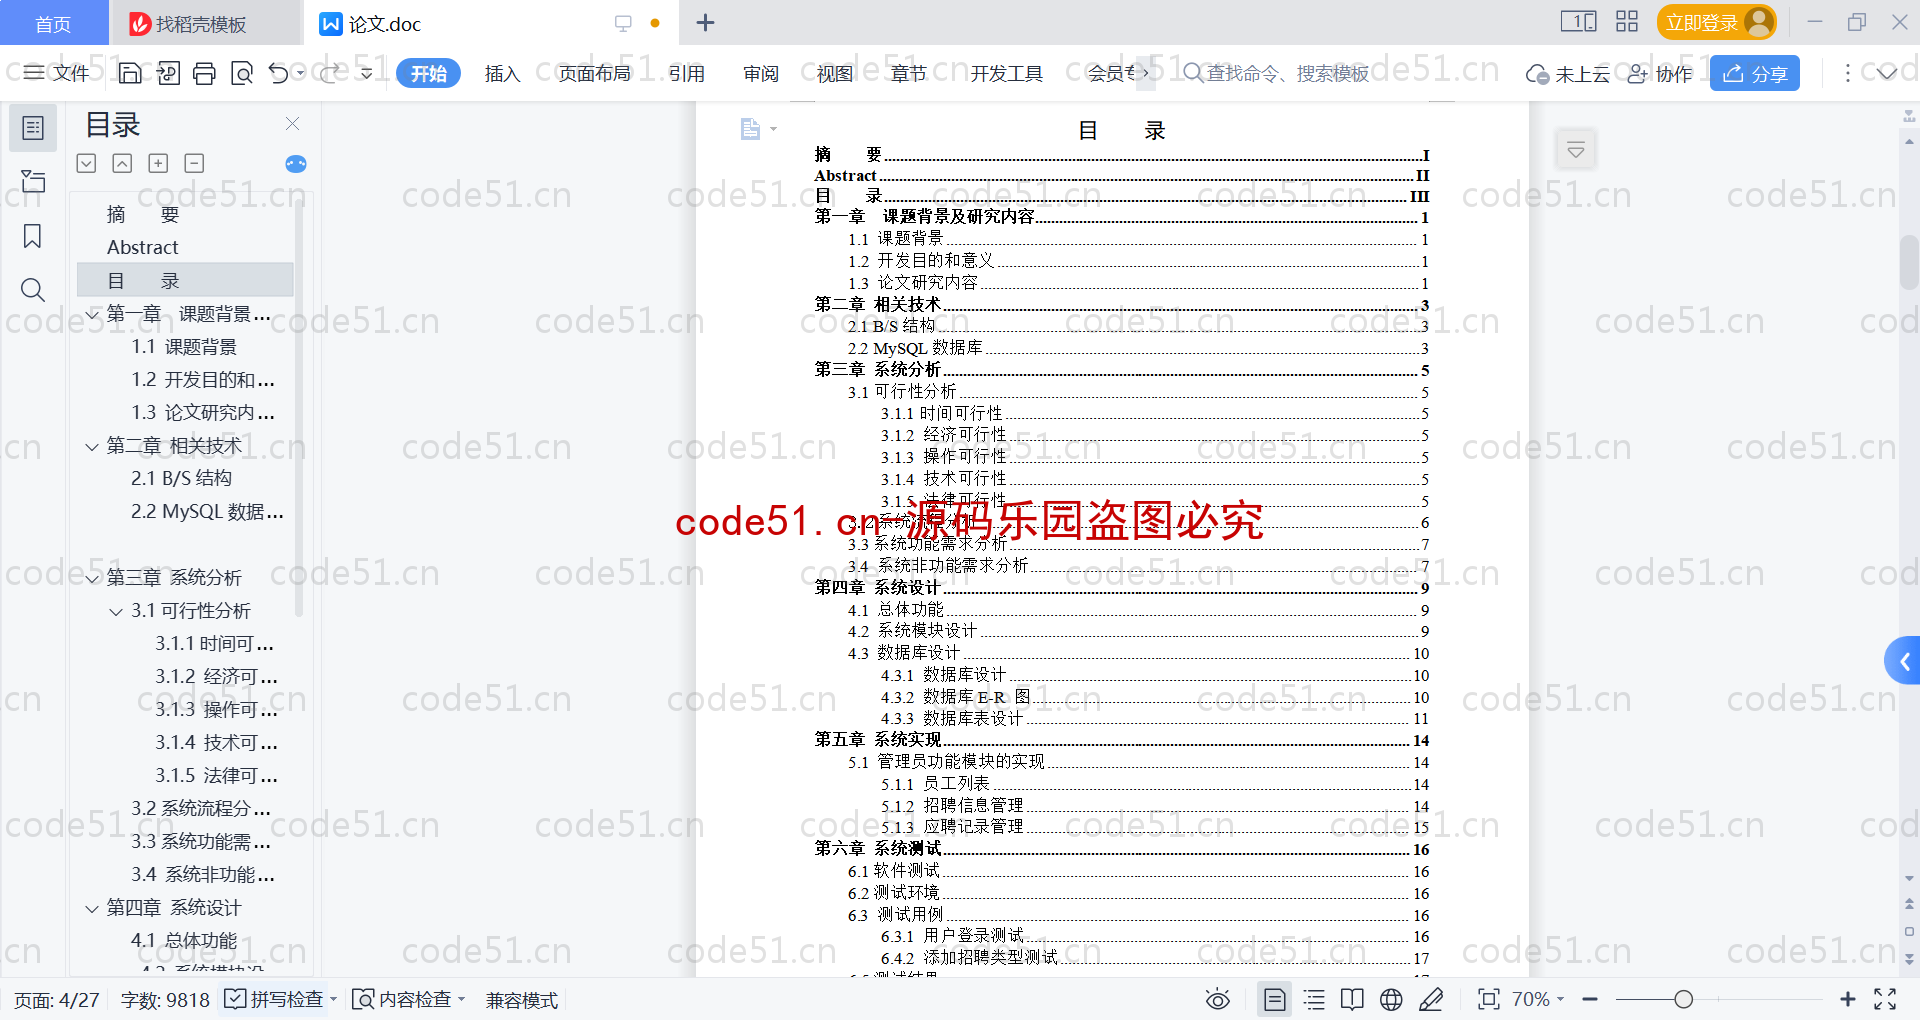Click the blue smart outline icon
Screen dimensions: 1920x1020
(x=296, y=164)
